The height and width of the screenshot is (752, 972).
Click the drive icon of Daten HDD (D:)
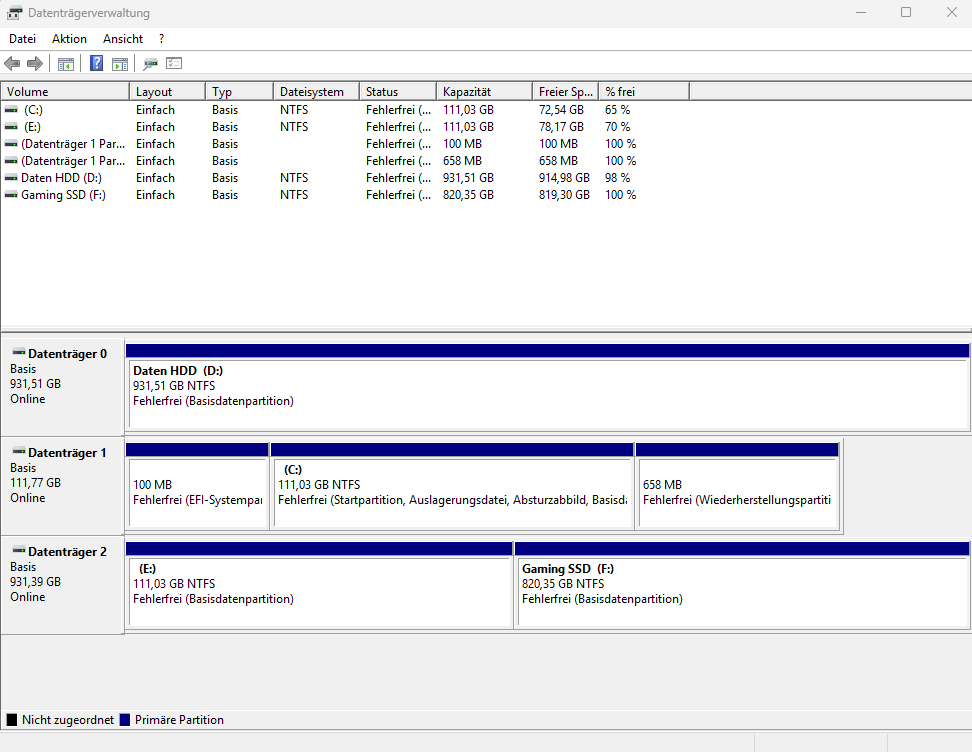pos(11,178)
